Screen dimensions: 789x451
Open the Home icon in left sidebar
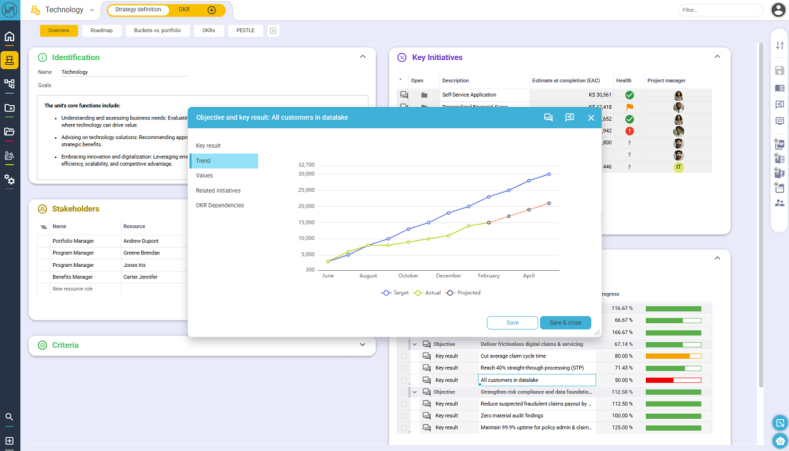pos(10,37)
